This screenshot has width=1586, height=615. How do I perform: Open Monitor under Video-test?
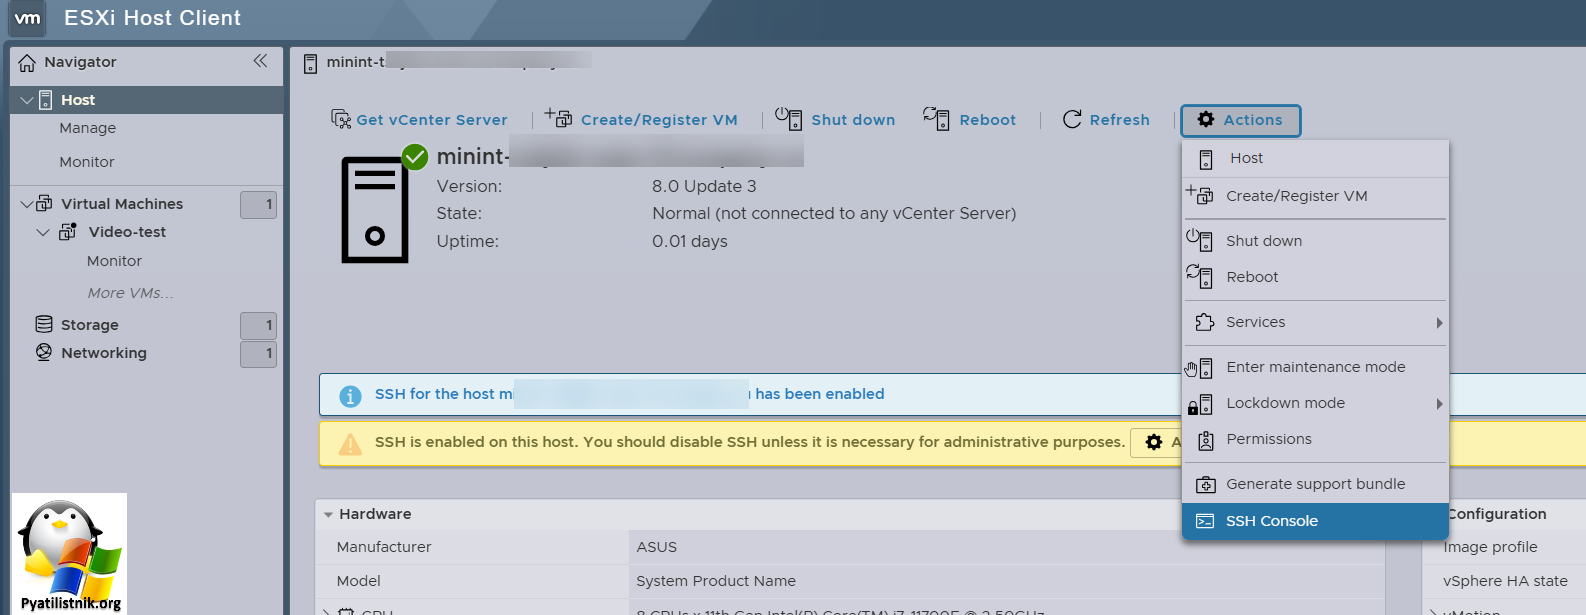click(114, 261)
